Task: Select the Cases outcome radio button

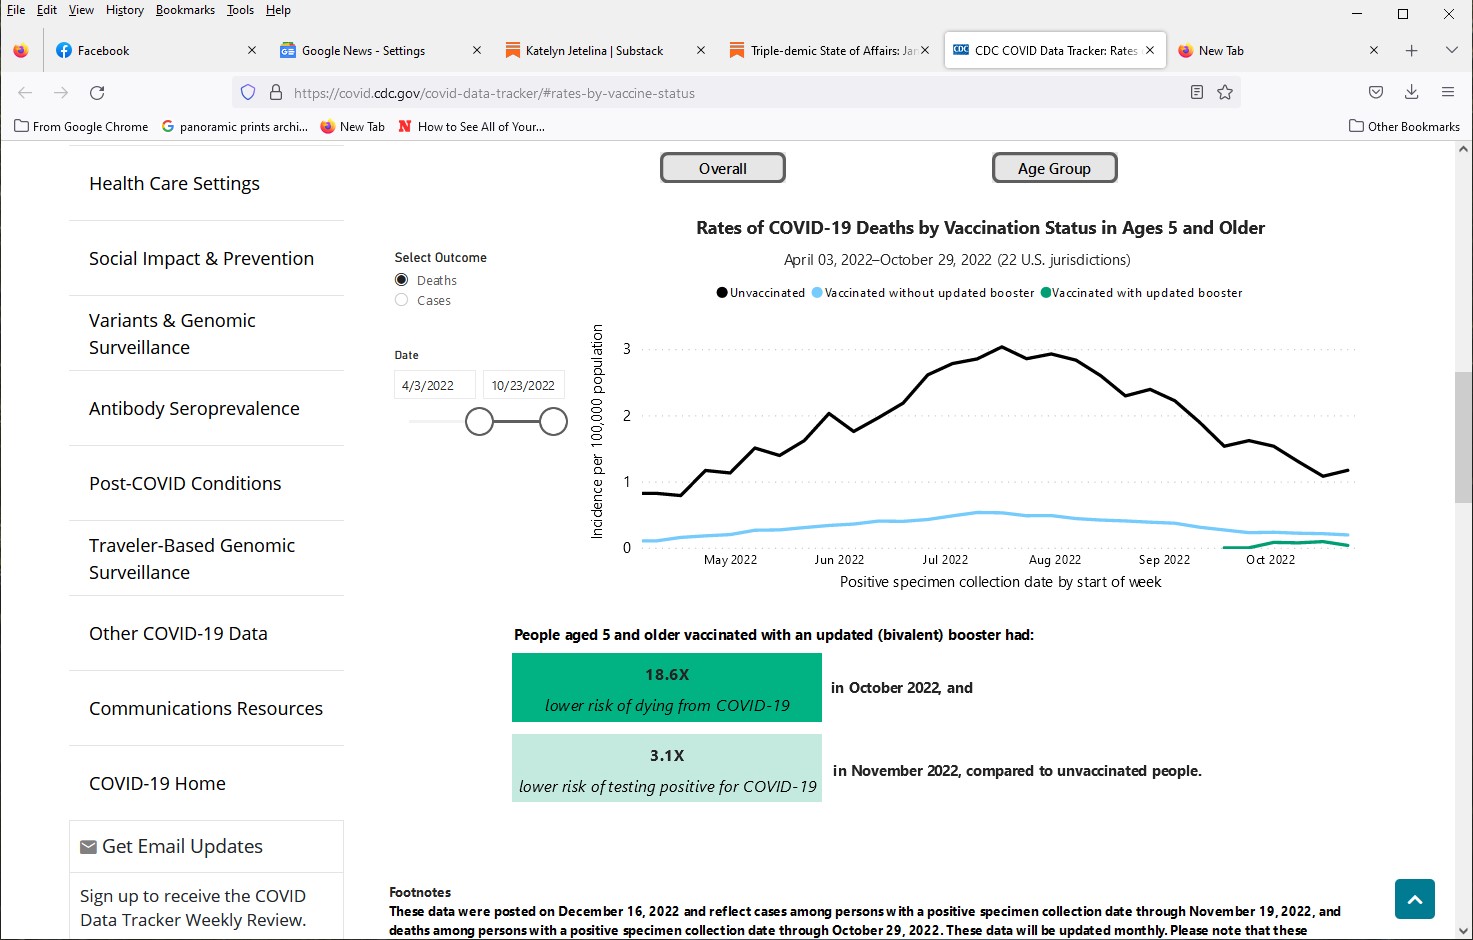Action: [402, 300]
